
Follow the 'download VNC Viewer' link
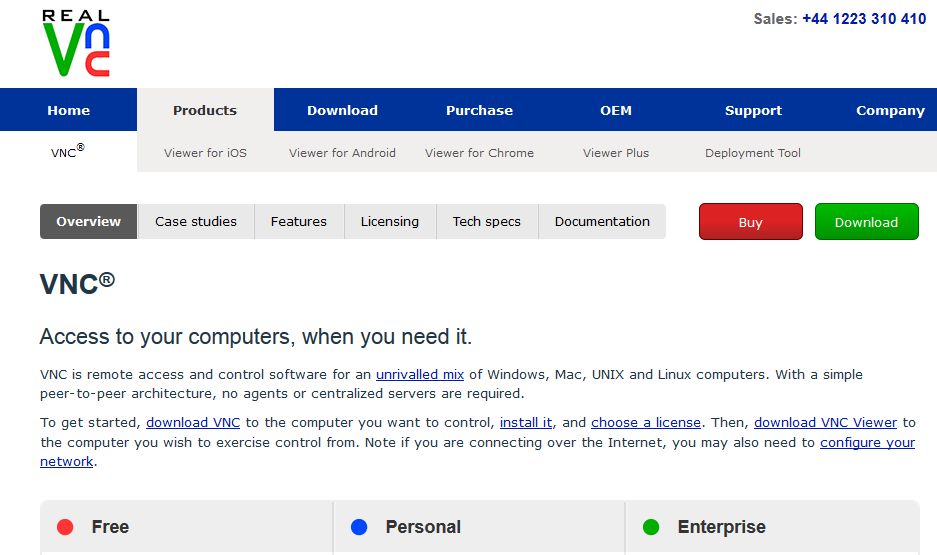[825, 422]
